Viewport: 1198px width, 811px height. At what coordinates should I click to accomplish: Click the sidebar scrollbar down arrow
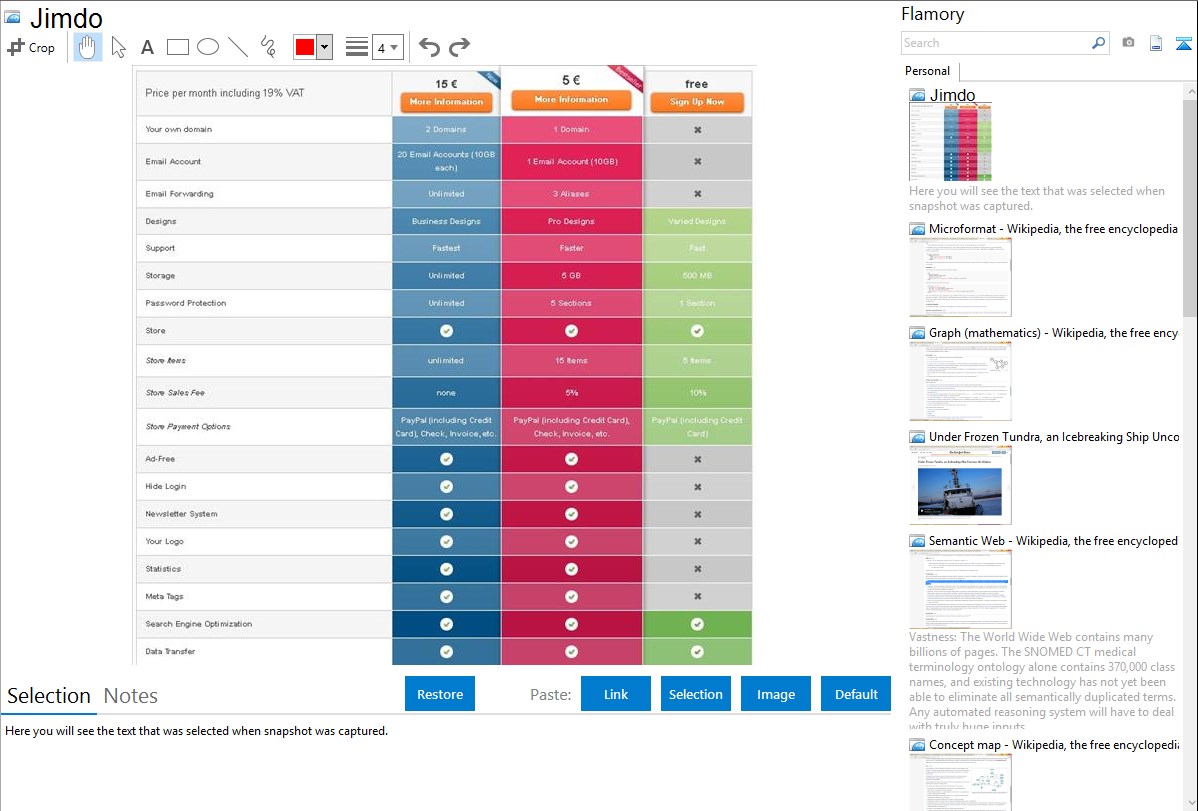[1190, 803]
